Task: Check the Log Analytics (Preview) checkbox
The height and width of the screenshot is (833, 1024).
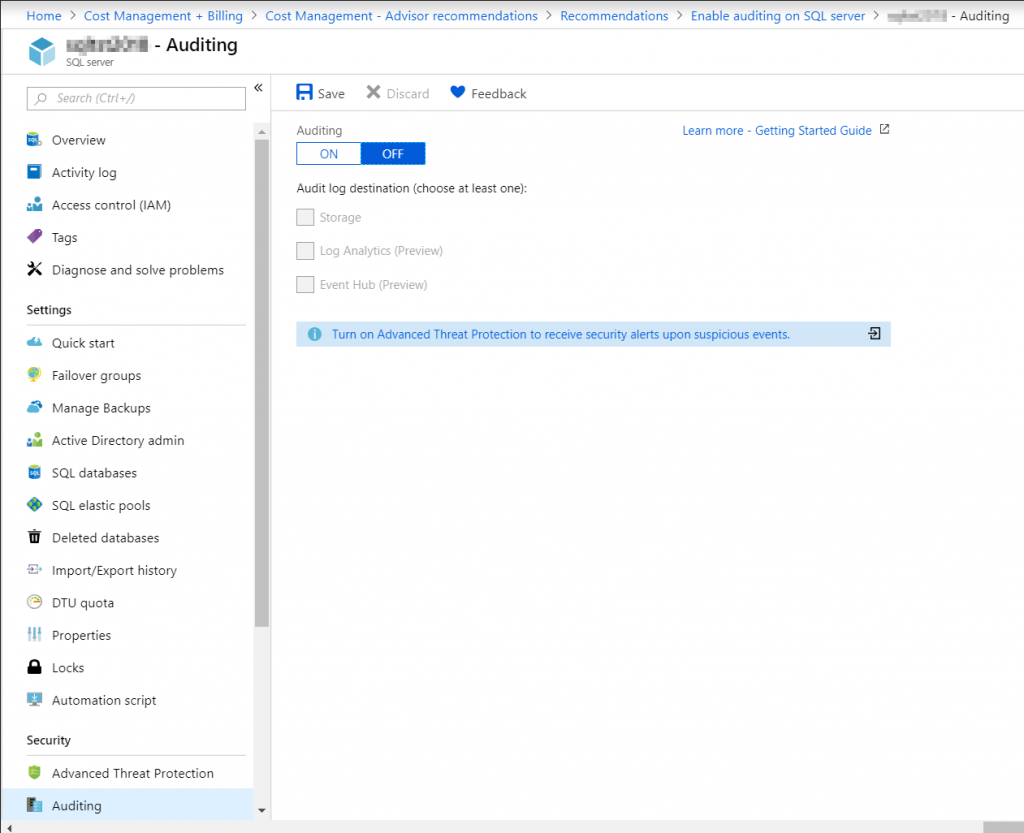Action: pyautogui.click(x=305, y=251)
